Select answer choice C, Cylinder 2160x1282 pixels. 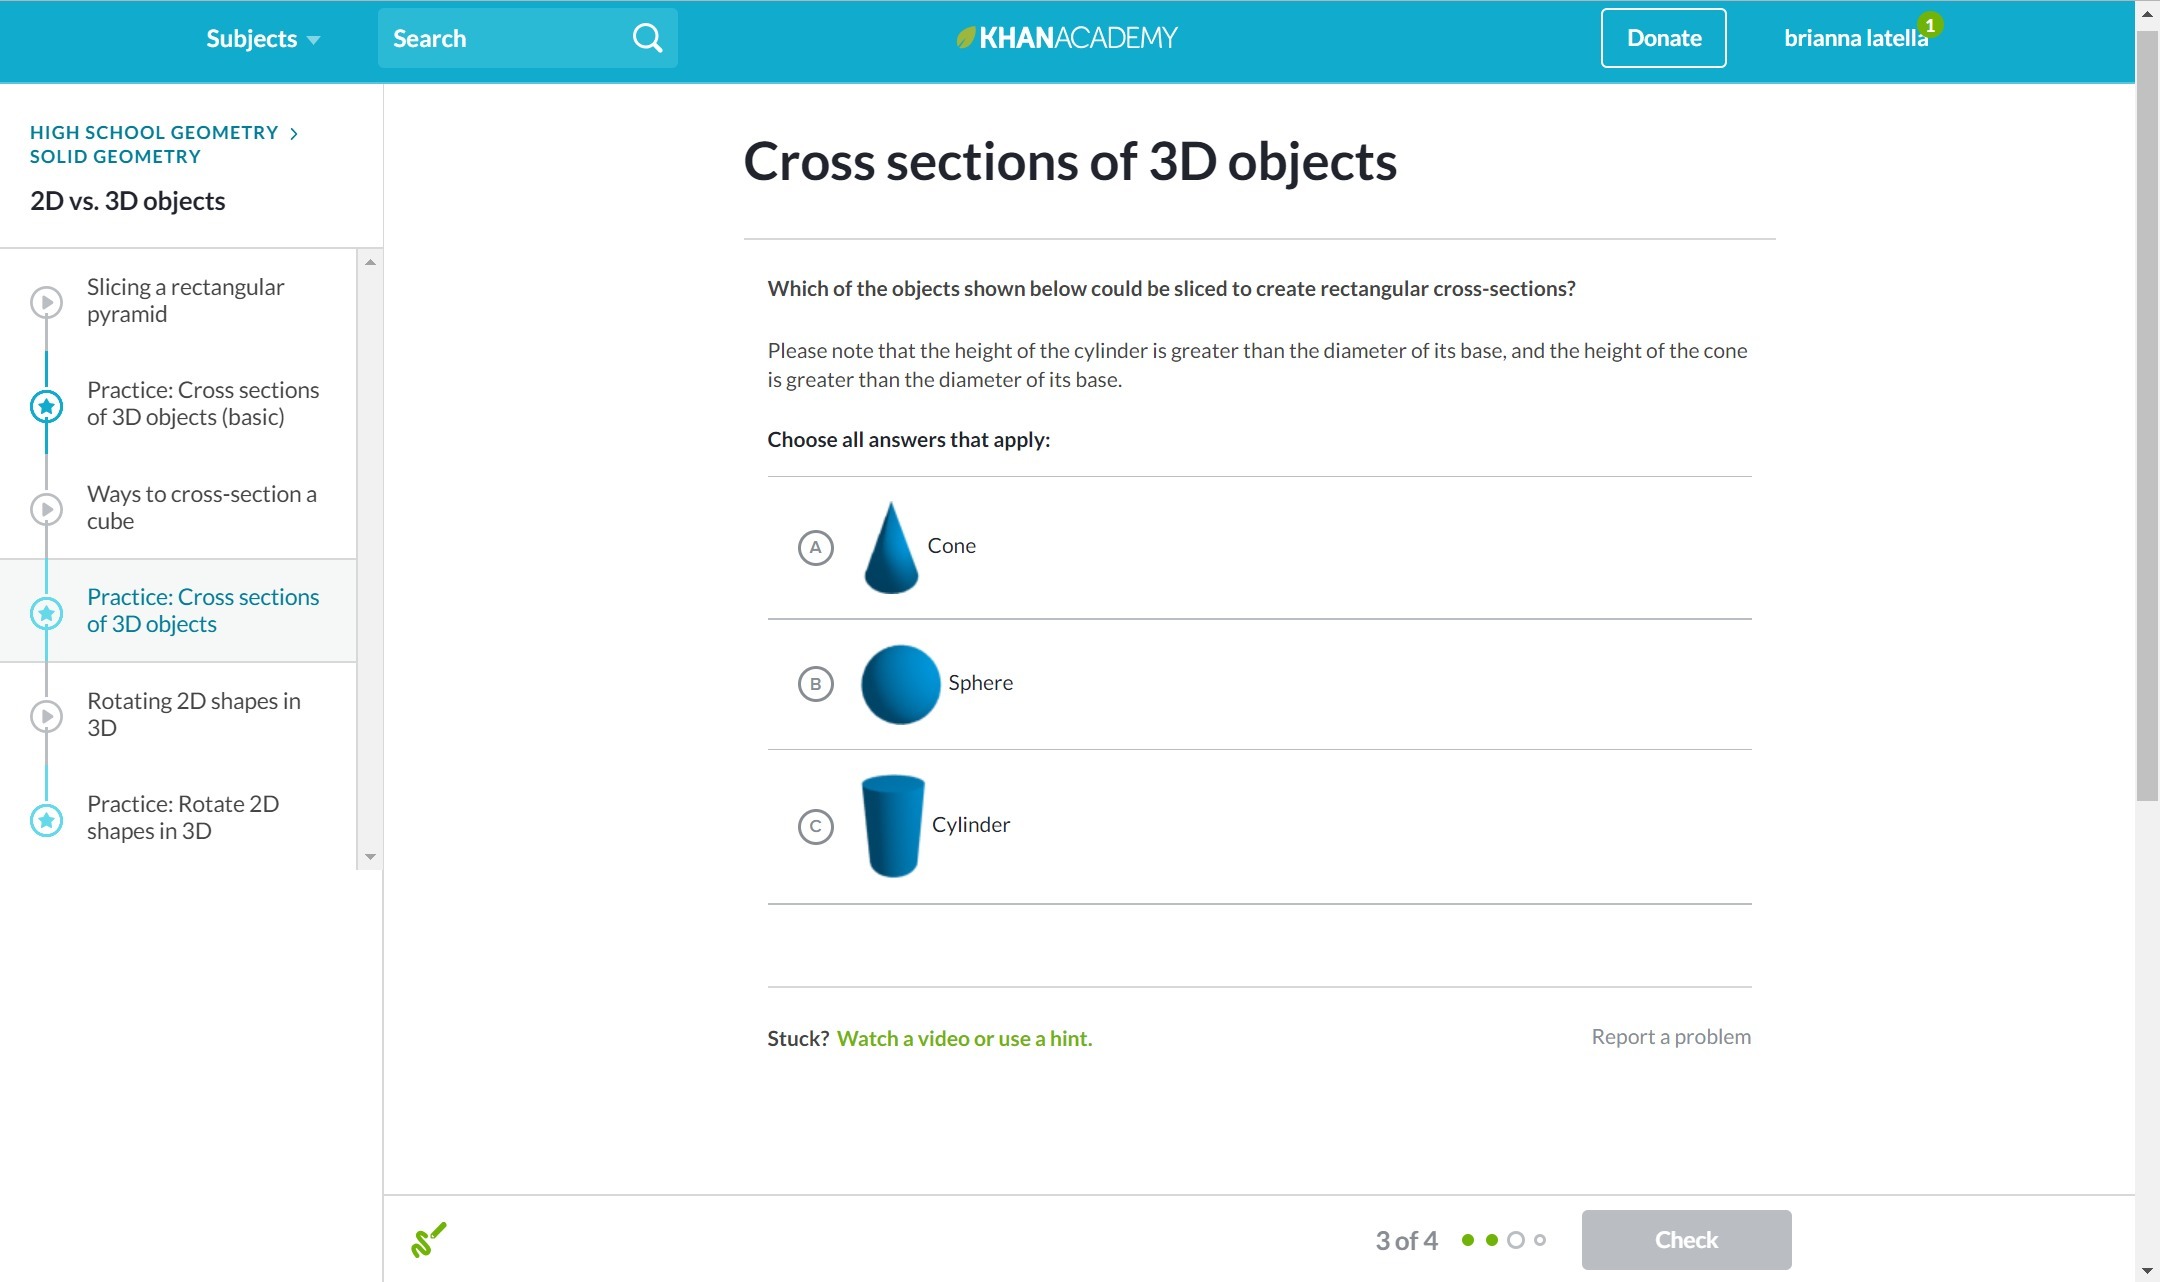click(x=815, y=826)
